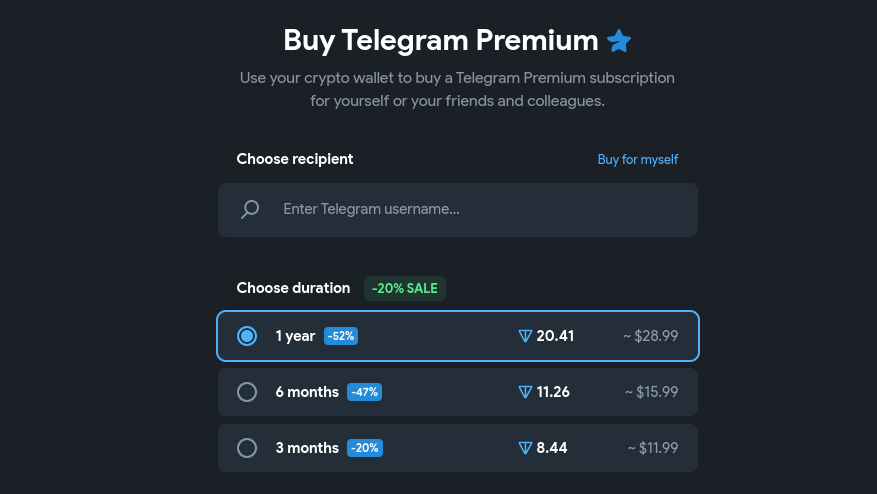Click the -20% badge on 3 months
Viewport: 877px width, 494px height.
coord(365,448)
